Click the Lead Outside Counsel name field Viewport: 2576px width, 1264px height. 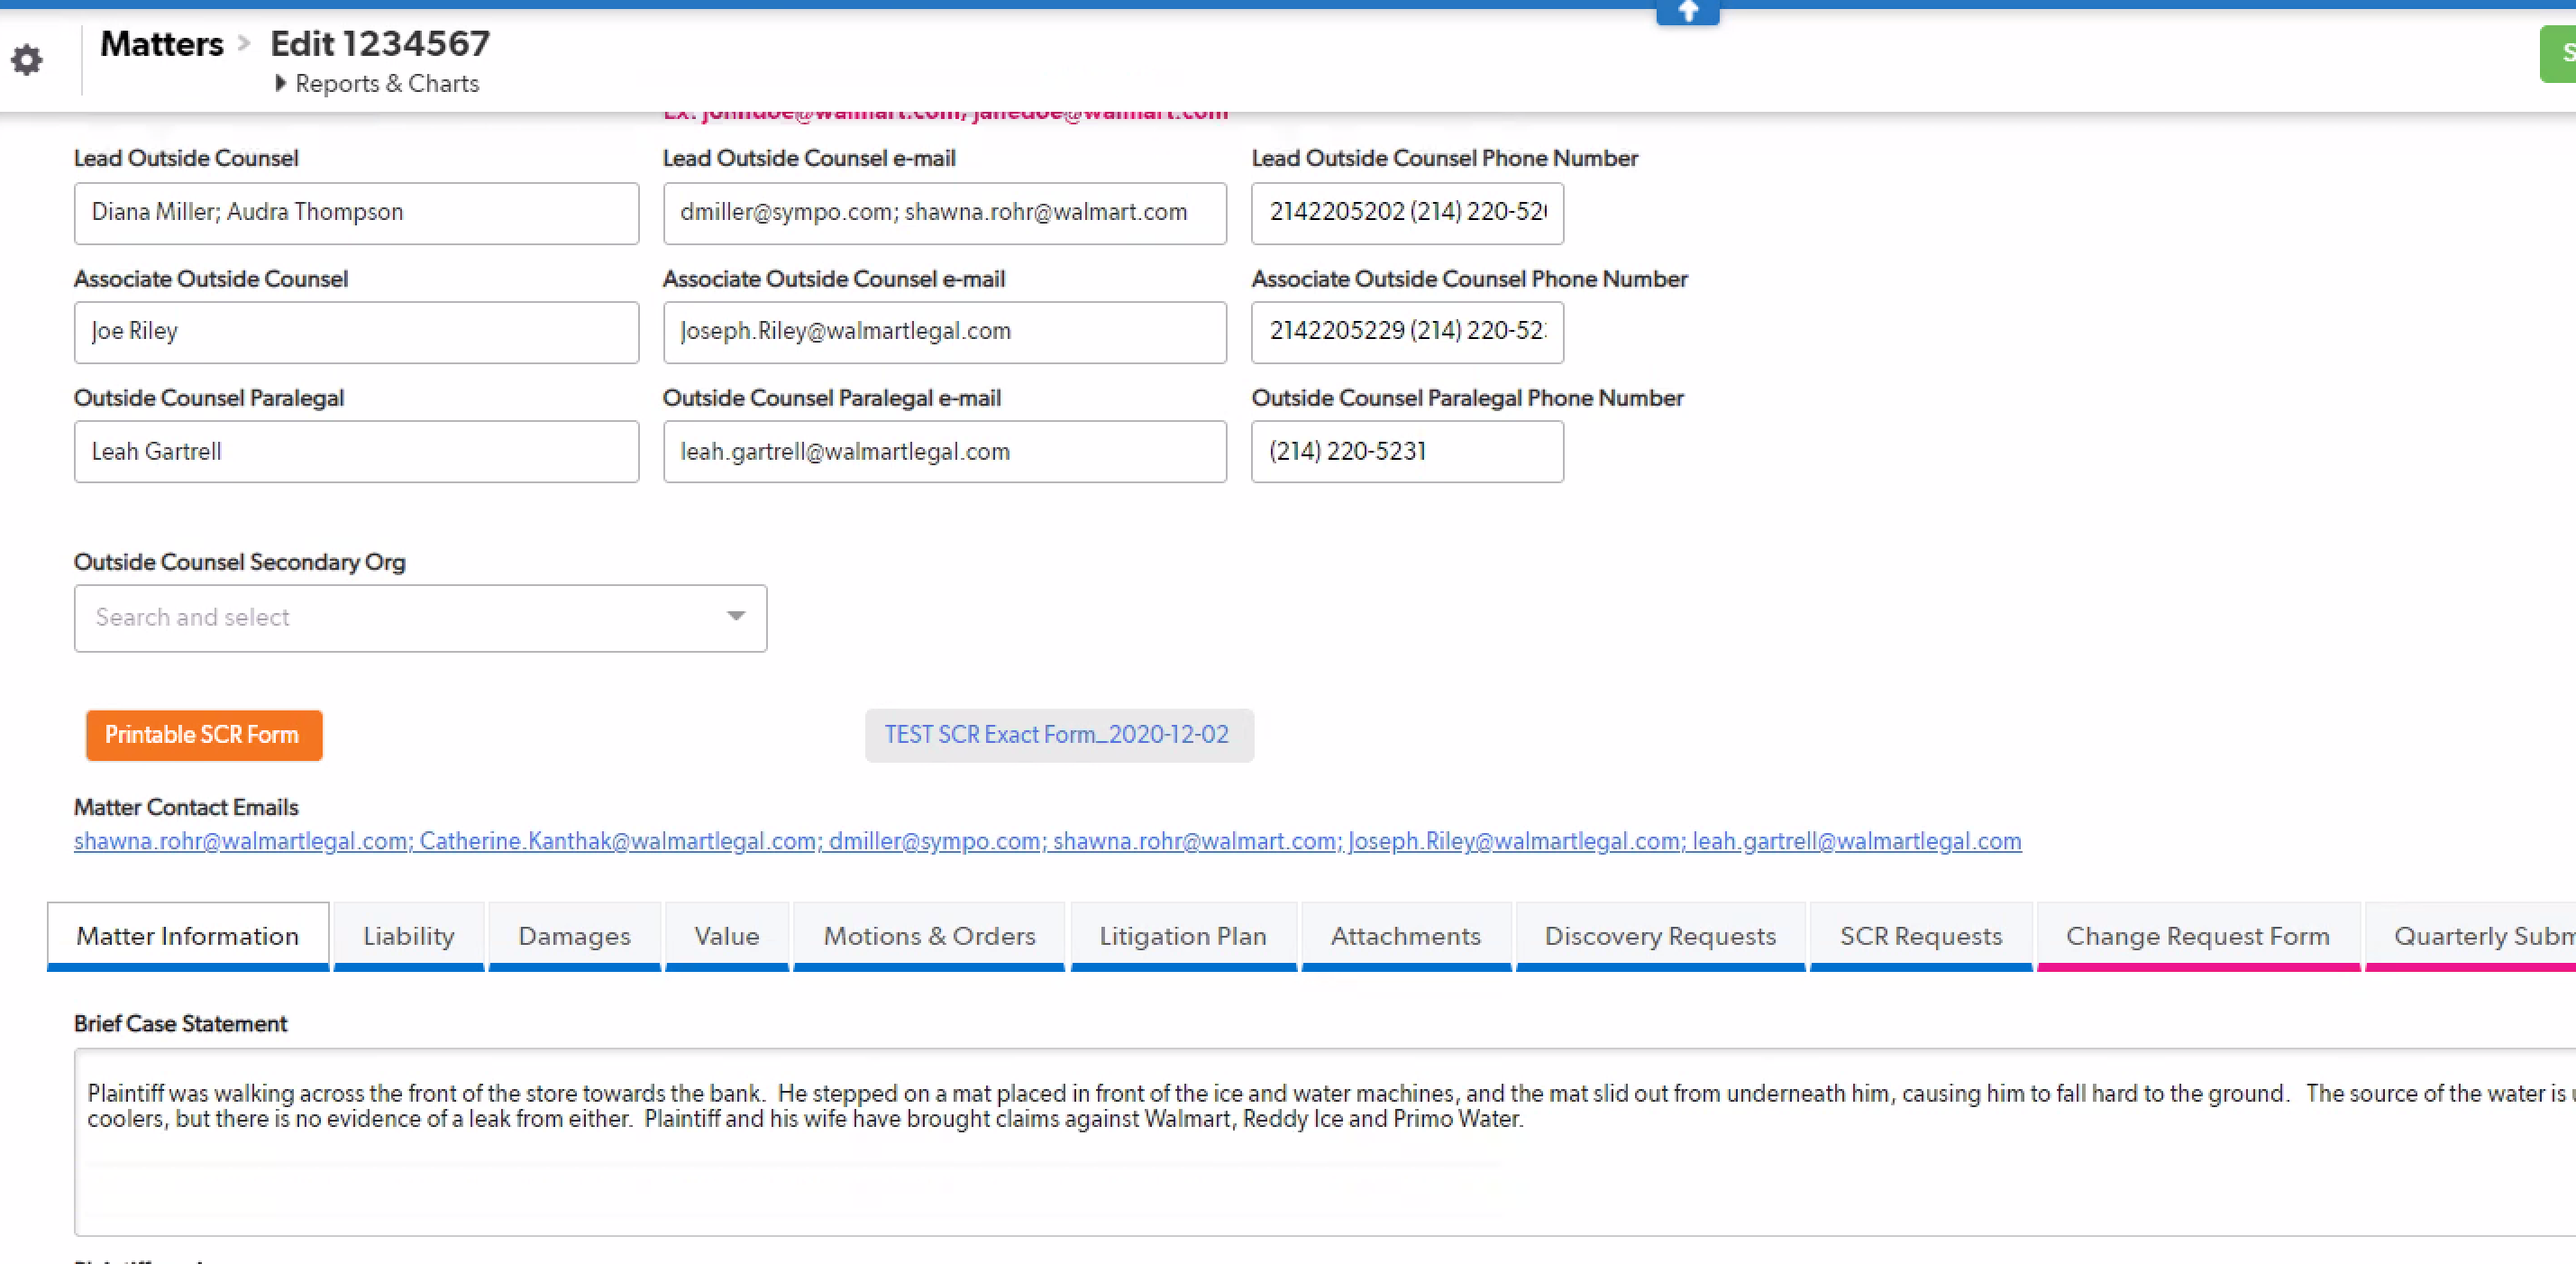pyautogui.click(x=356, y=213)
